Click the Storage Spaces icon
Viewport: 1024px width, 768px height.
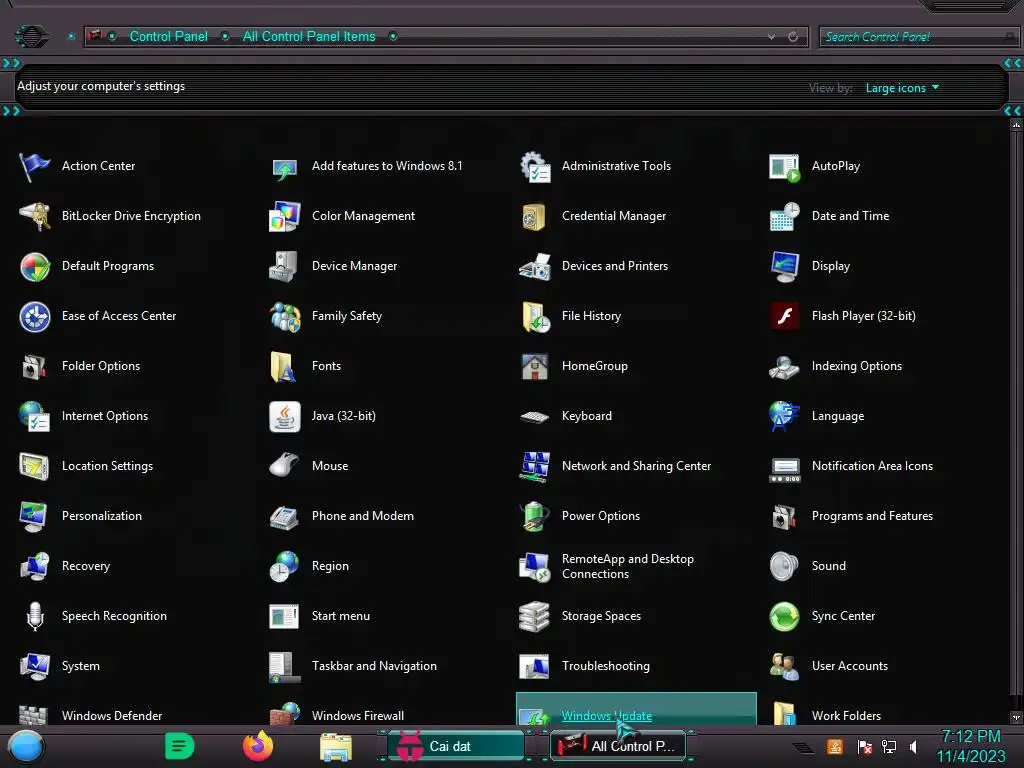(x=535, y=616)
